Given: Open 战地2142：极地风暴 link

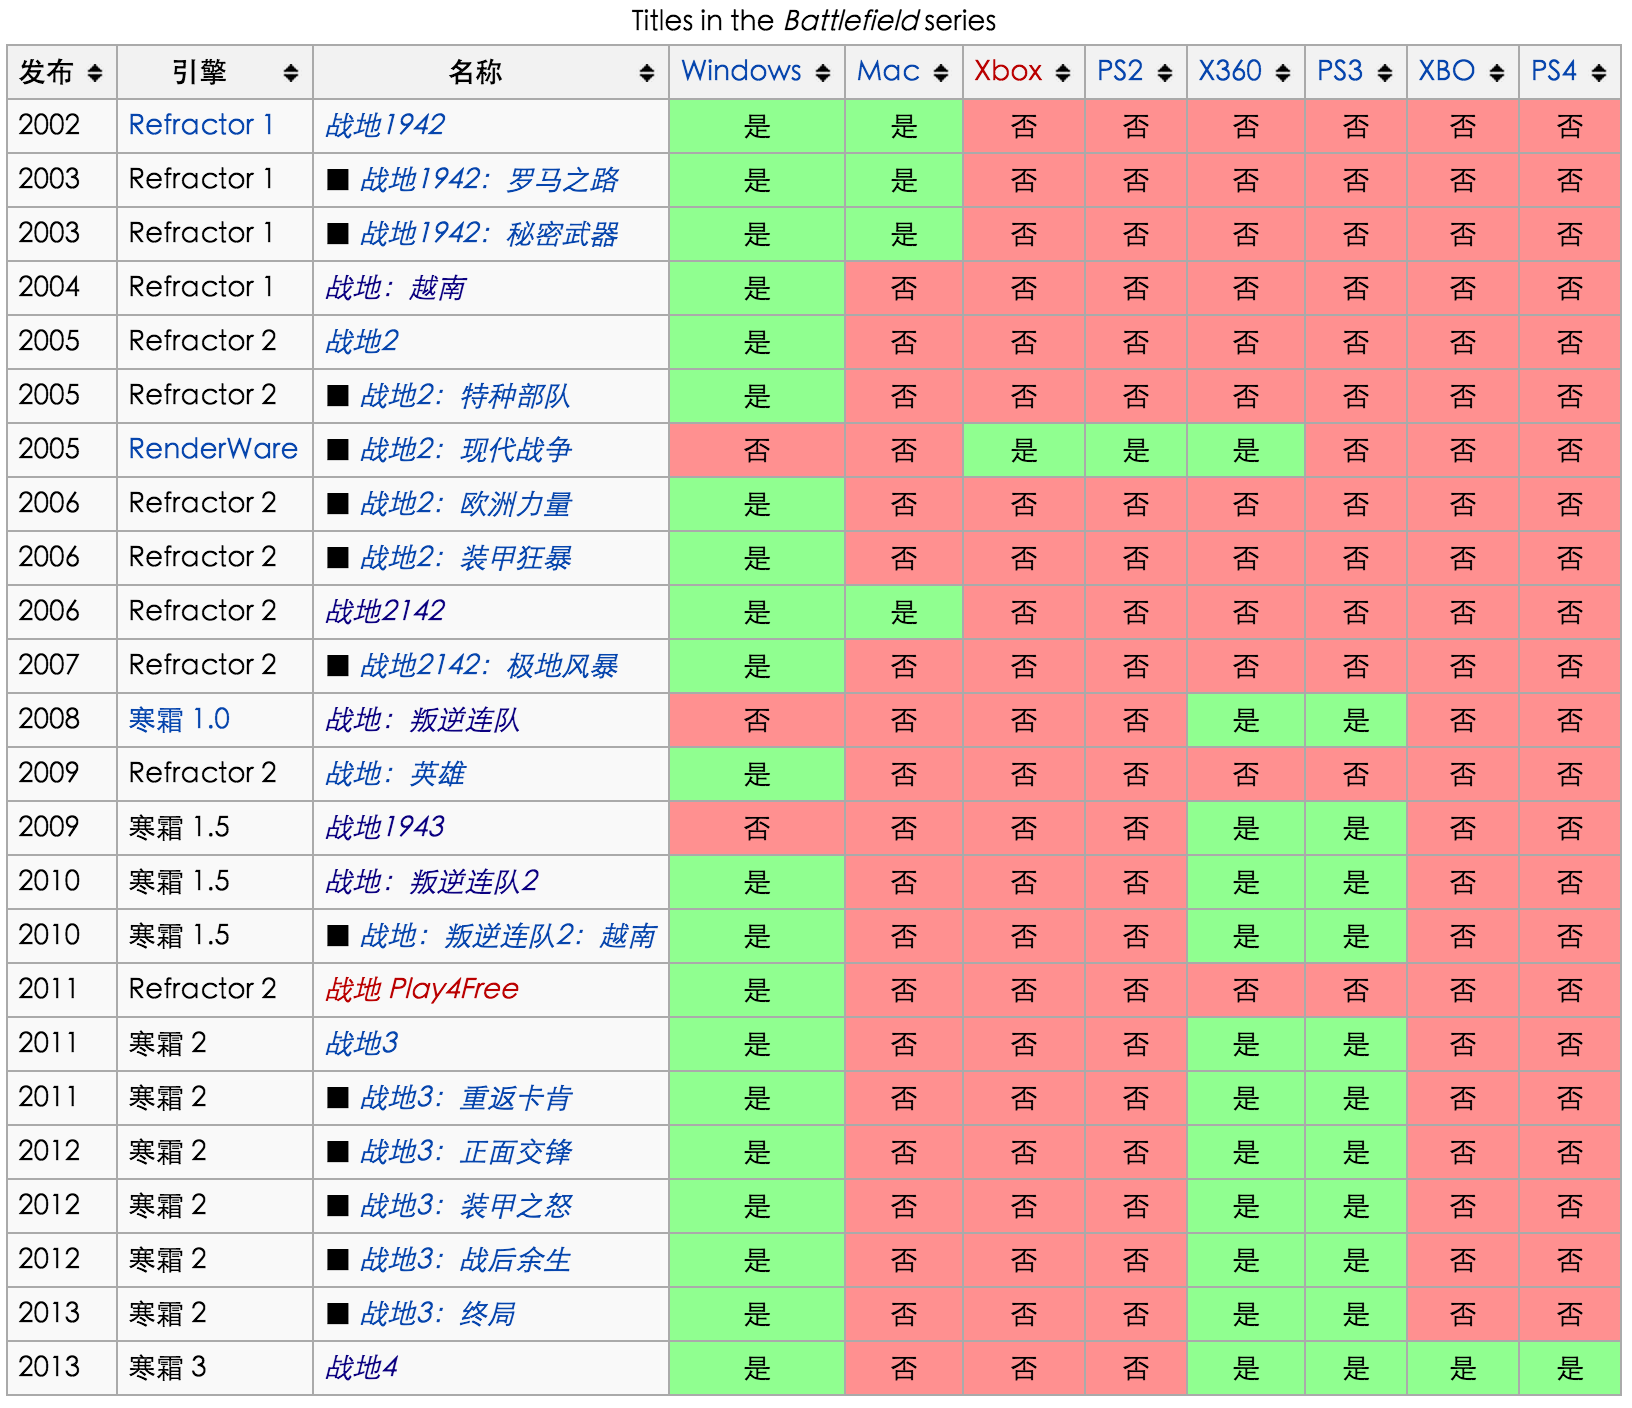Looking at the screenshot, I should click(x=489, y=665).
